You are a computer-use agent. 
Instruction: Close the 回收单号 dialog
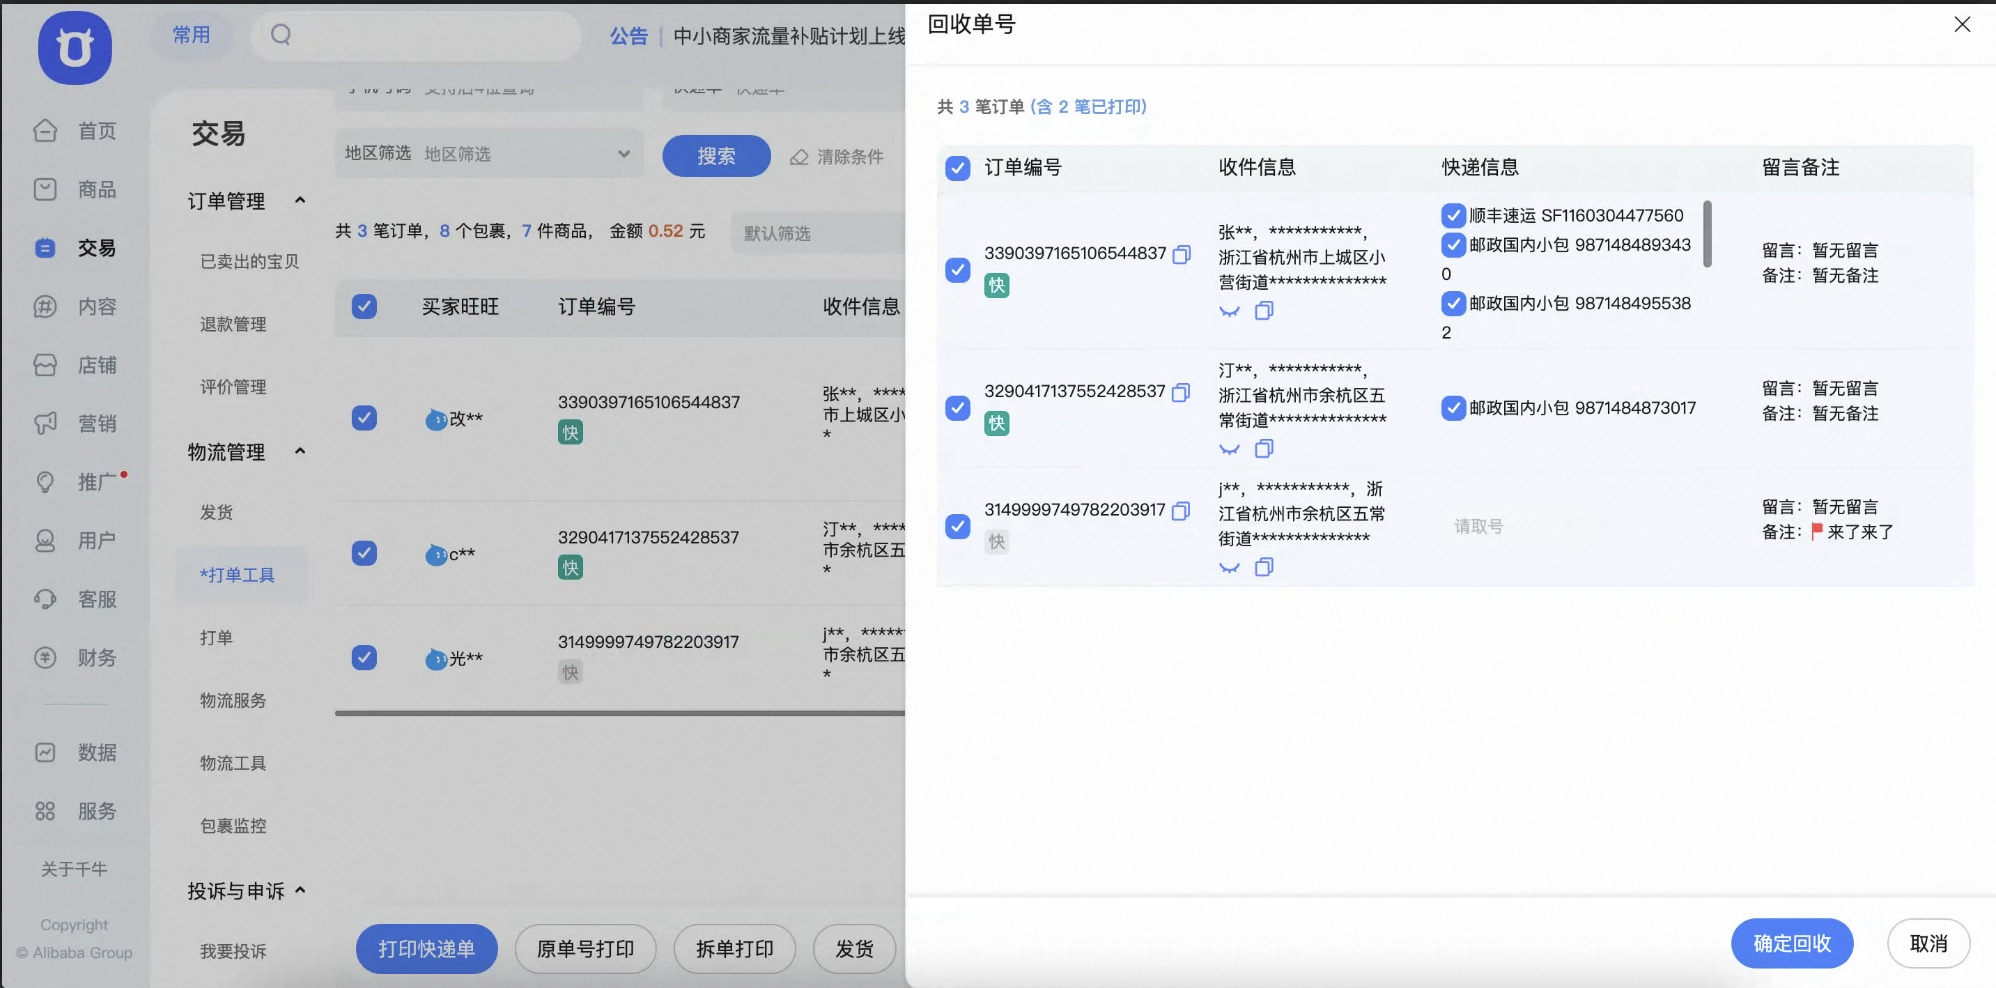pyautogui.click(x=1962, y=24)
